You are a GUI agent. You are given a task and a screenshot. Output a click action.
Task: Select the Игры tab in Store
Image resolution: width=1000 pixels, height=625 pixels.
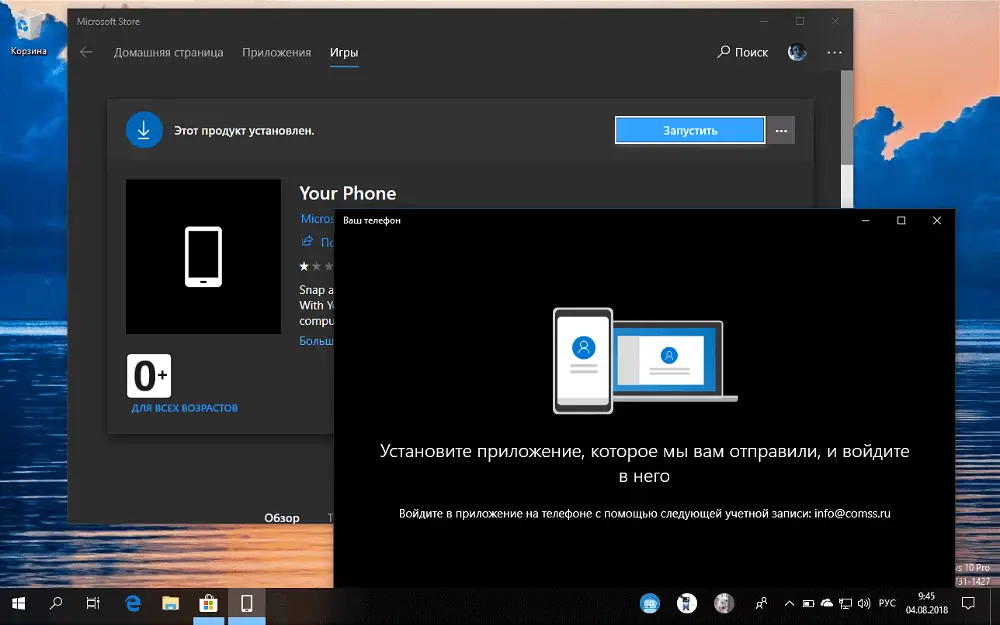pos(344,53)
